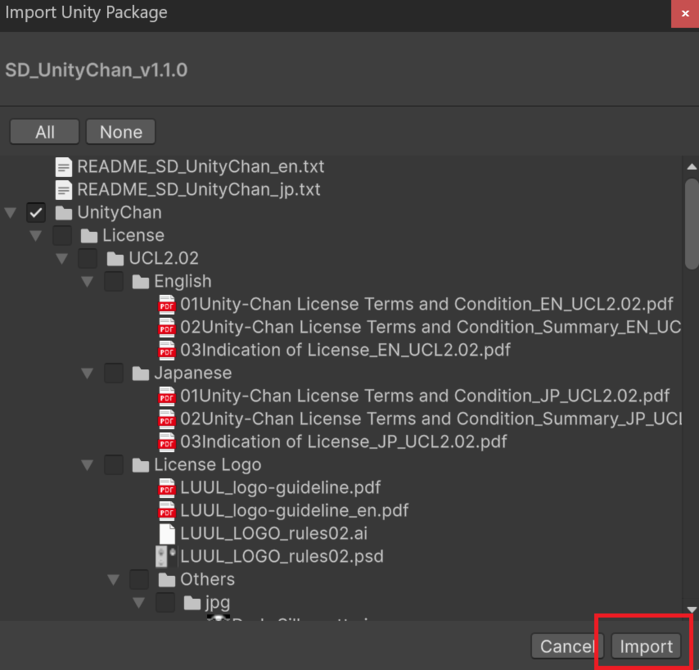The width and height of the screenshot is (699, 670).
Task: Collapse the License Logo folder arrow
Action: 88,465
